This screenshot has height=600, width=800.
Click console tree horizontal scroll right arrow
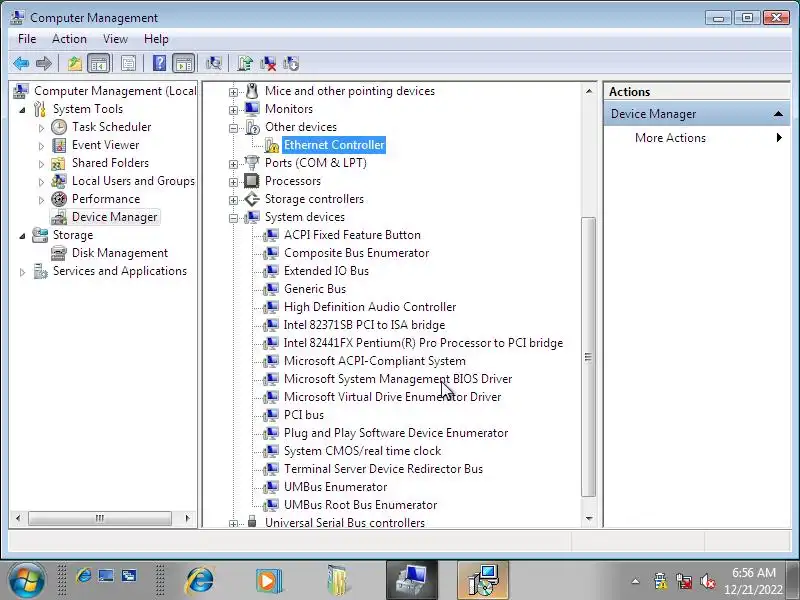(x=187, y=518)
